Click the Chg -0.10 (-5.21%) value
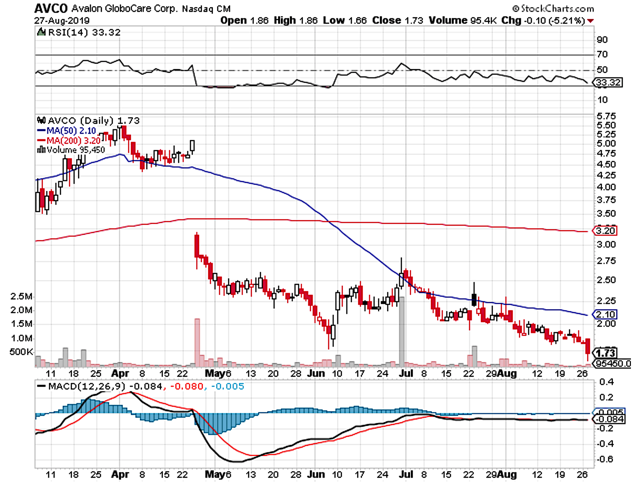640x485 pixels. click(543, 20)
